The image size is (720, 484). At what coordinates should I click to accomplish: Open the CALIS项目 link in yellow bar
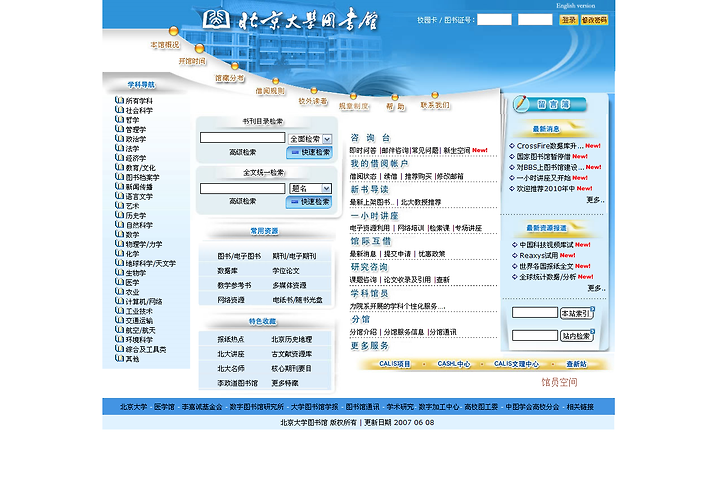[x=394, y=364]
